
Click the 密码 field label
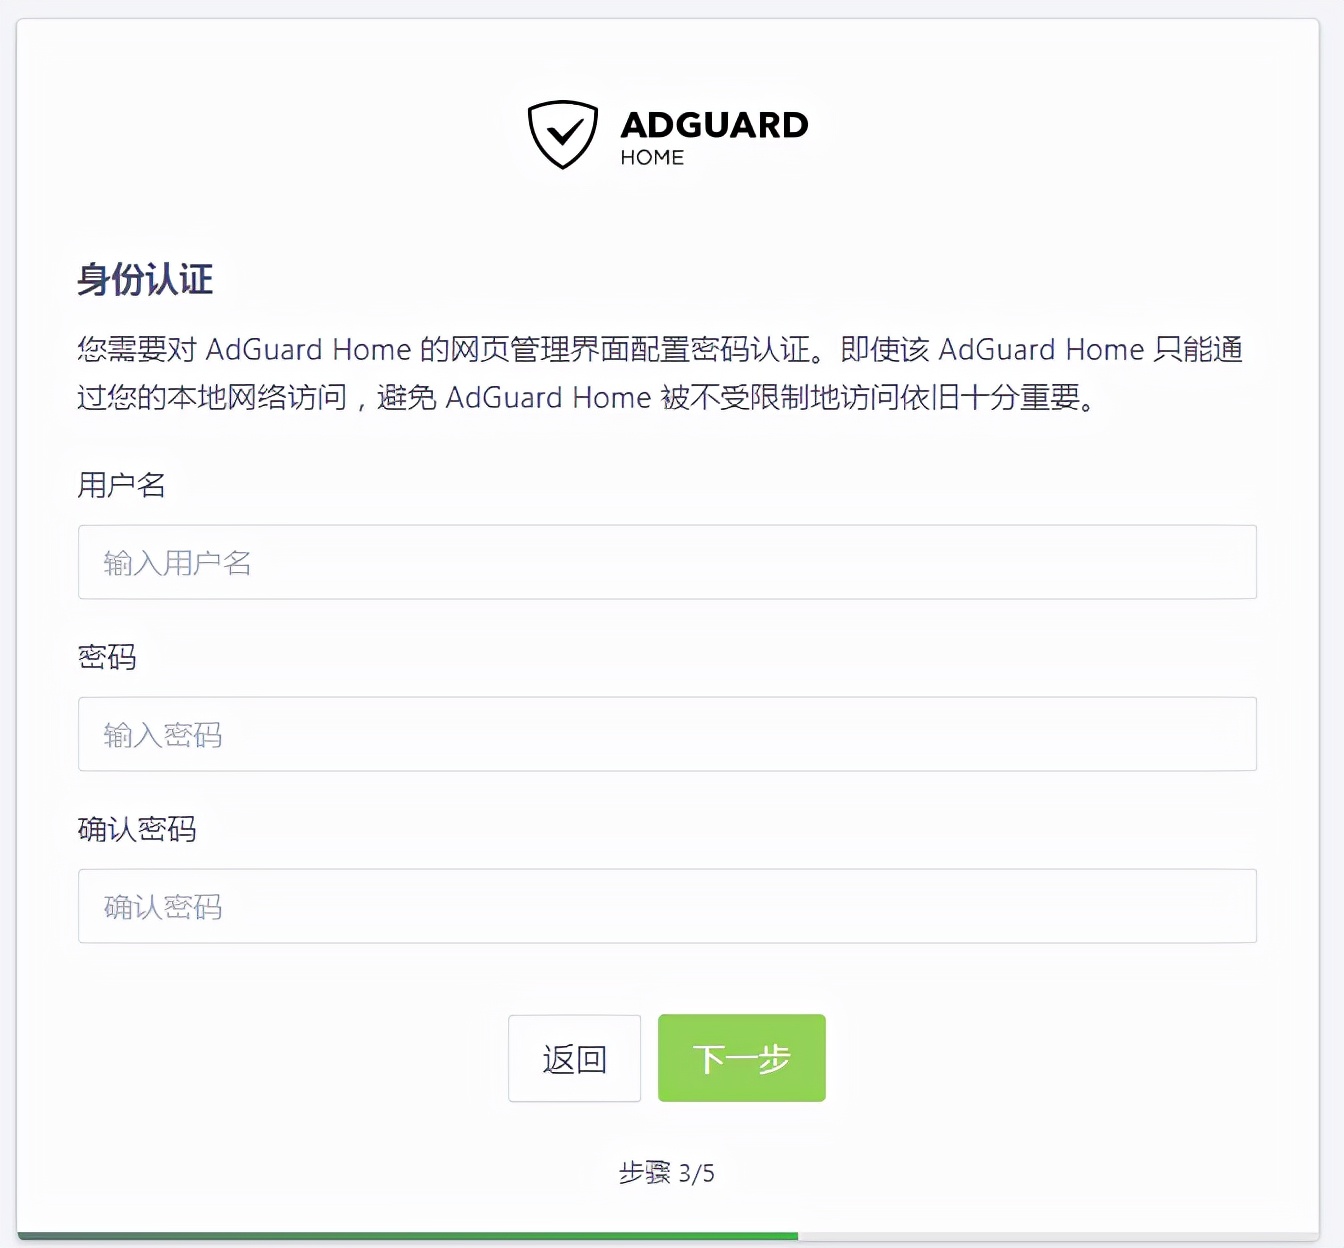coord(107,657)
